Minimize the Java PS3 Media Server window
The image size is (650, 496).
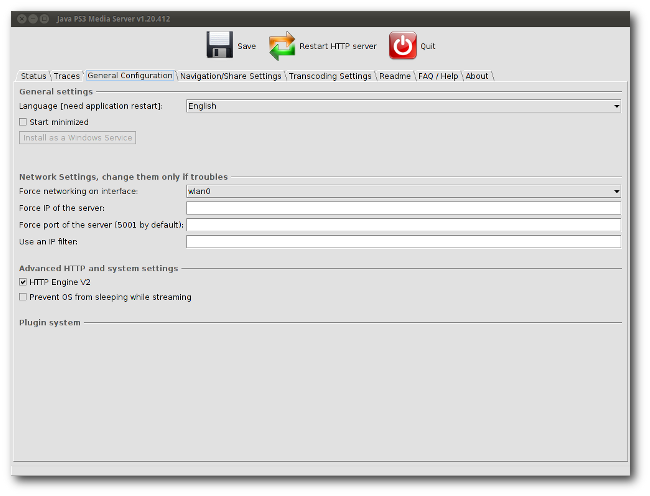[33, 19]
